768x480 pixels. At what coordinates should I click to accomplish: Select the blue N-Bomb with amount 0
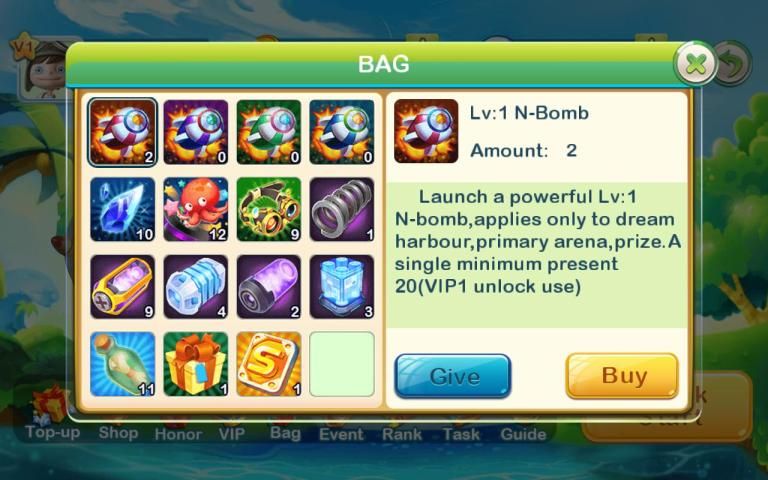342,132
